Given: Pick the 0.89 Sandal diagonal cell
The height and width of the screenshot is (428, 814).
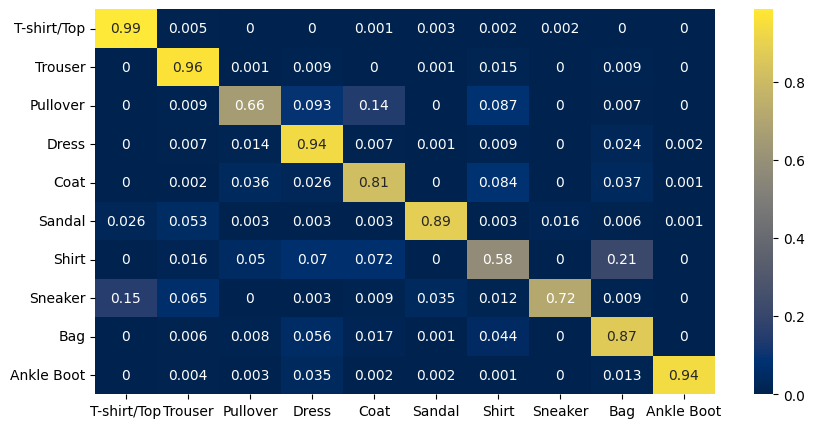Looking at the screenshot, I should pos(436,222).
